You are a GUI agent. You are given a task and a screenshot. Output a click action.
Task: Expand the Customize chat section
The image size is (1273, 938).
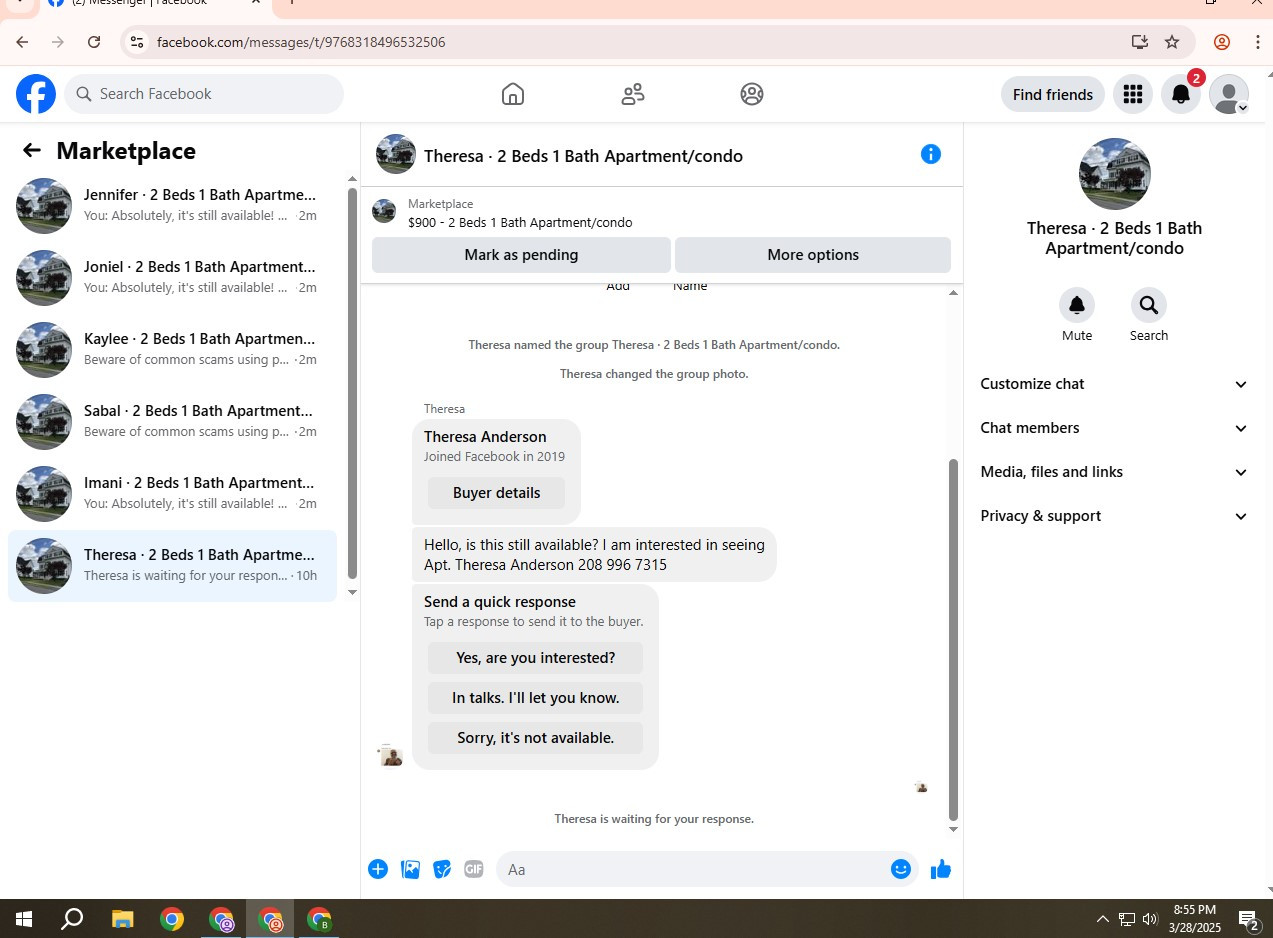tap(1114, 384)
